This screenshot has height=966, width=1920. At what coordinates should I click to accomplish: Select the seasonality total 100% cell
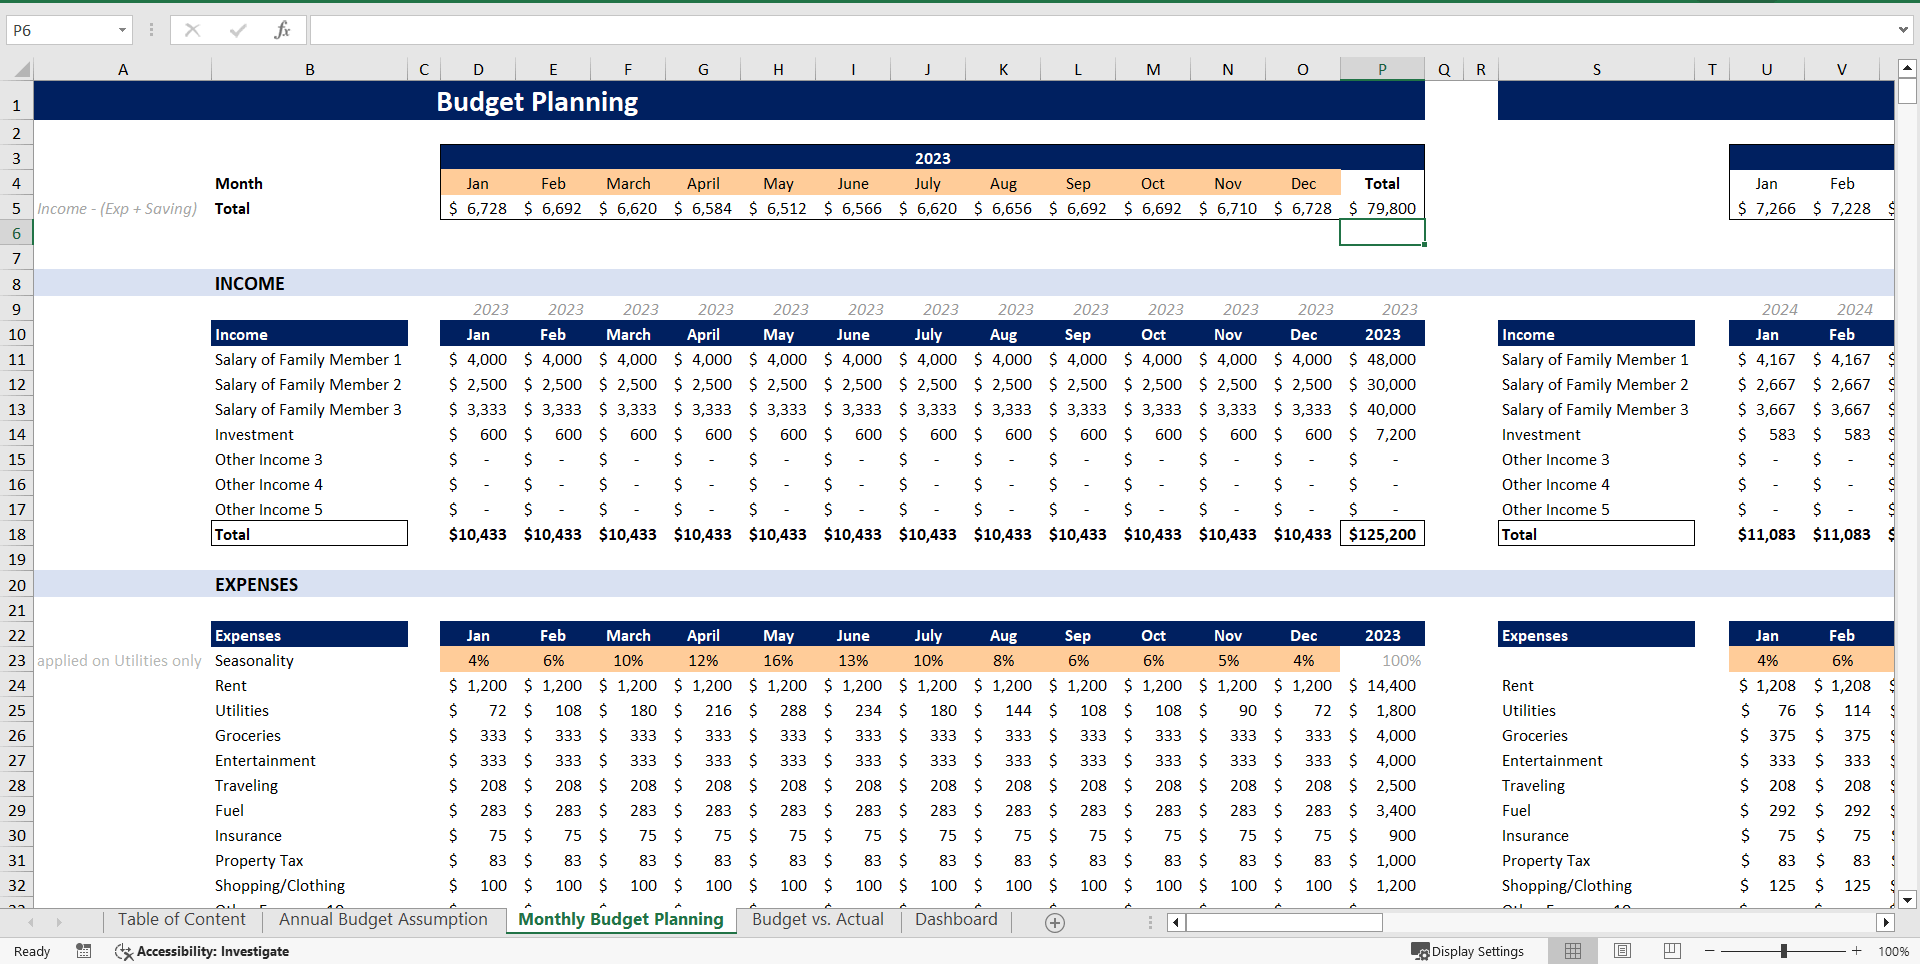click(1382, 660)
